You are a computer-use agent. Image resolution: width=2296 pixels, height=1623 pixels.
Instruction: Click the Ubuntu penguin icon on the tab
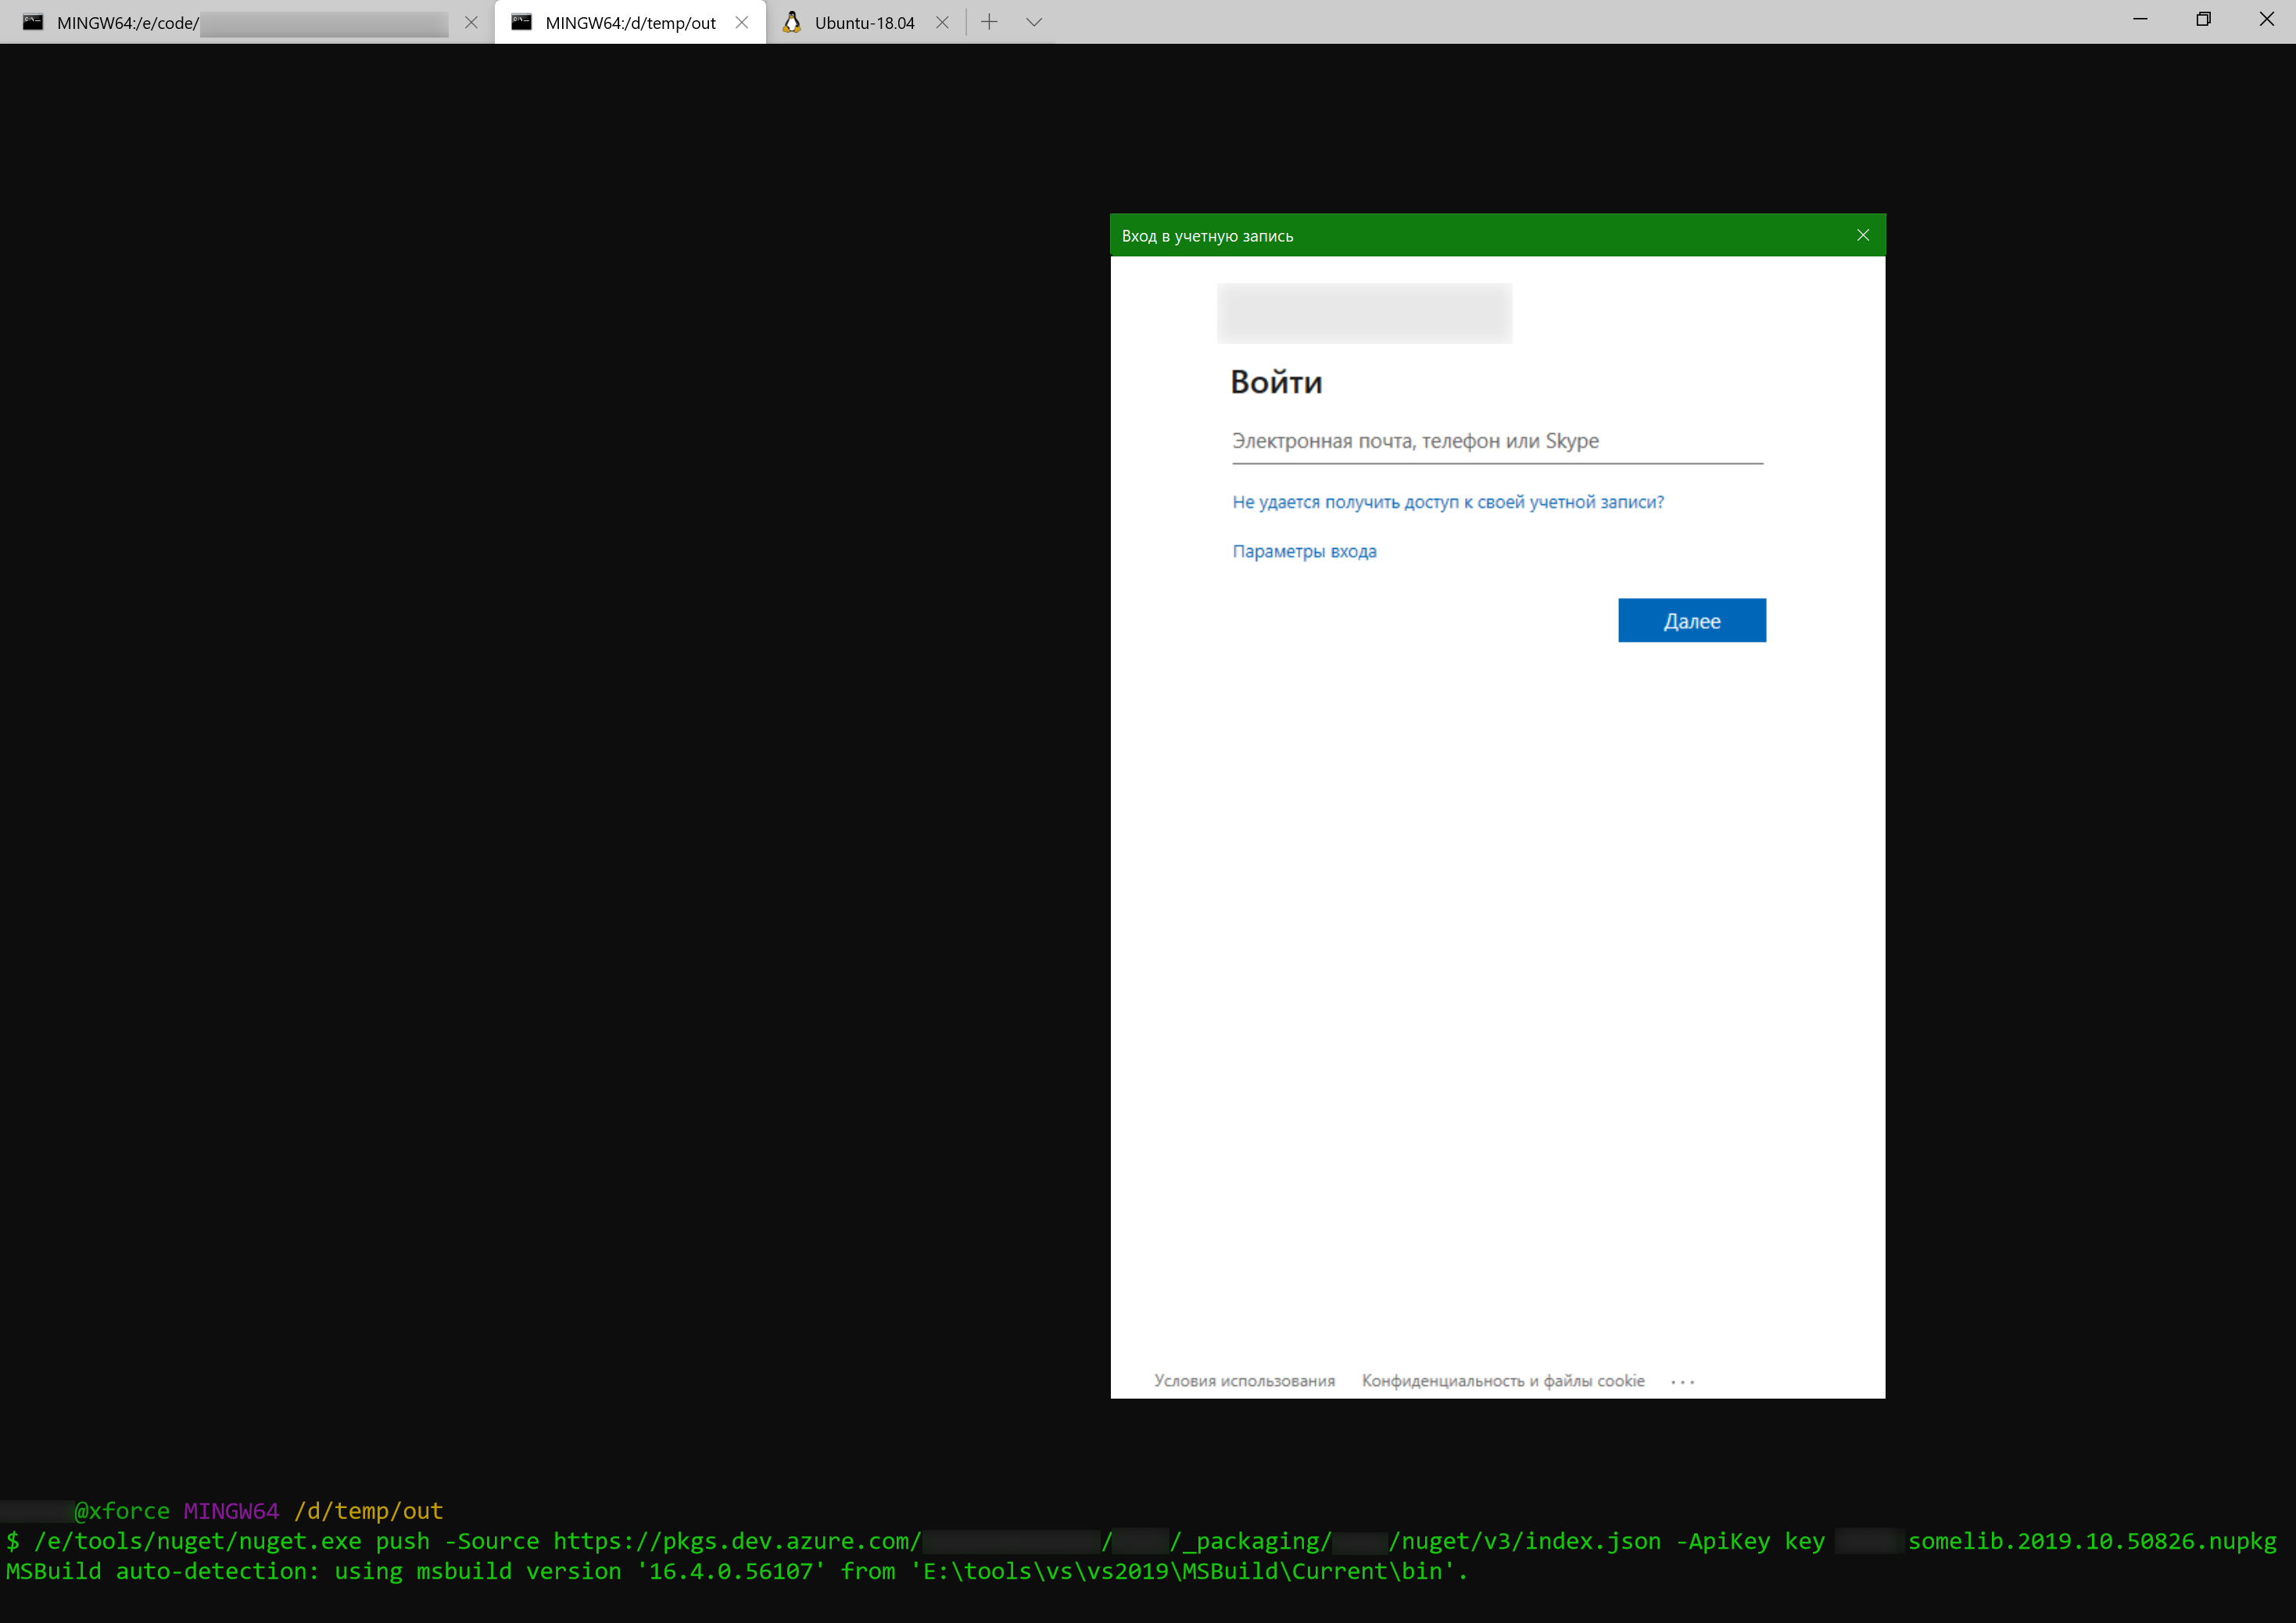tap(792, 22)
